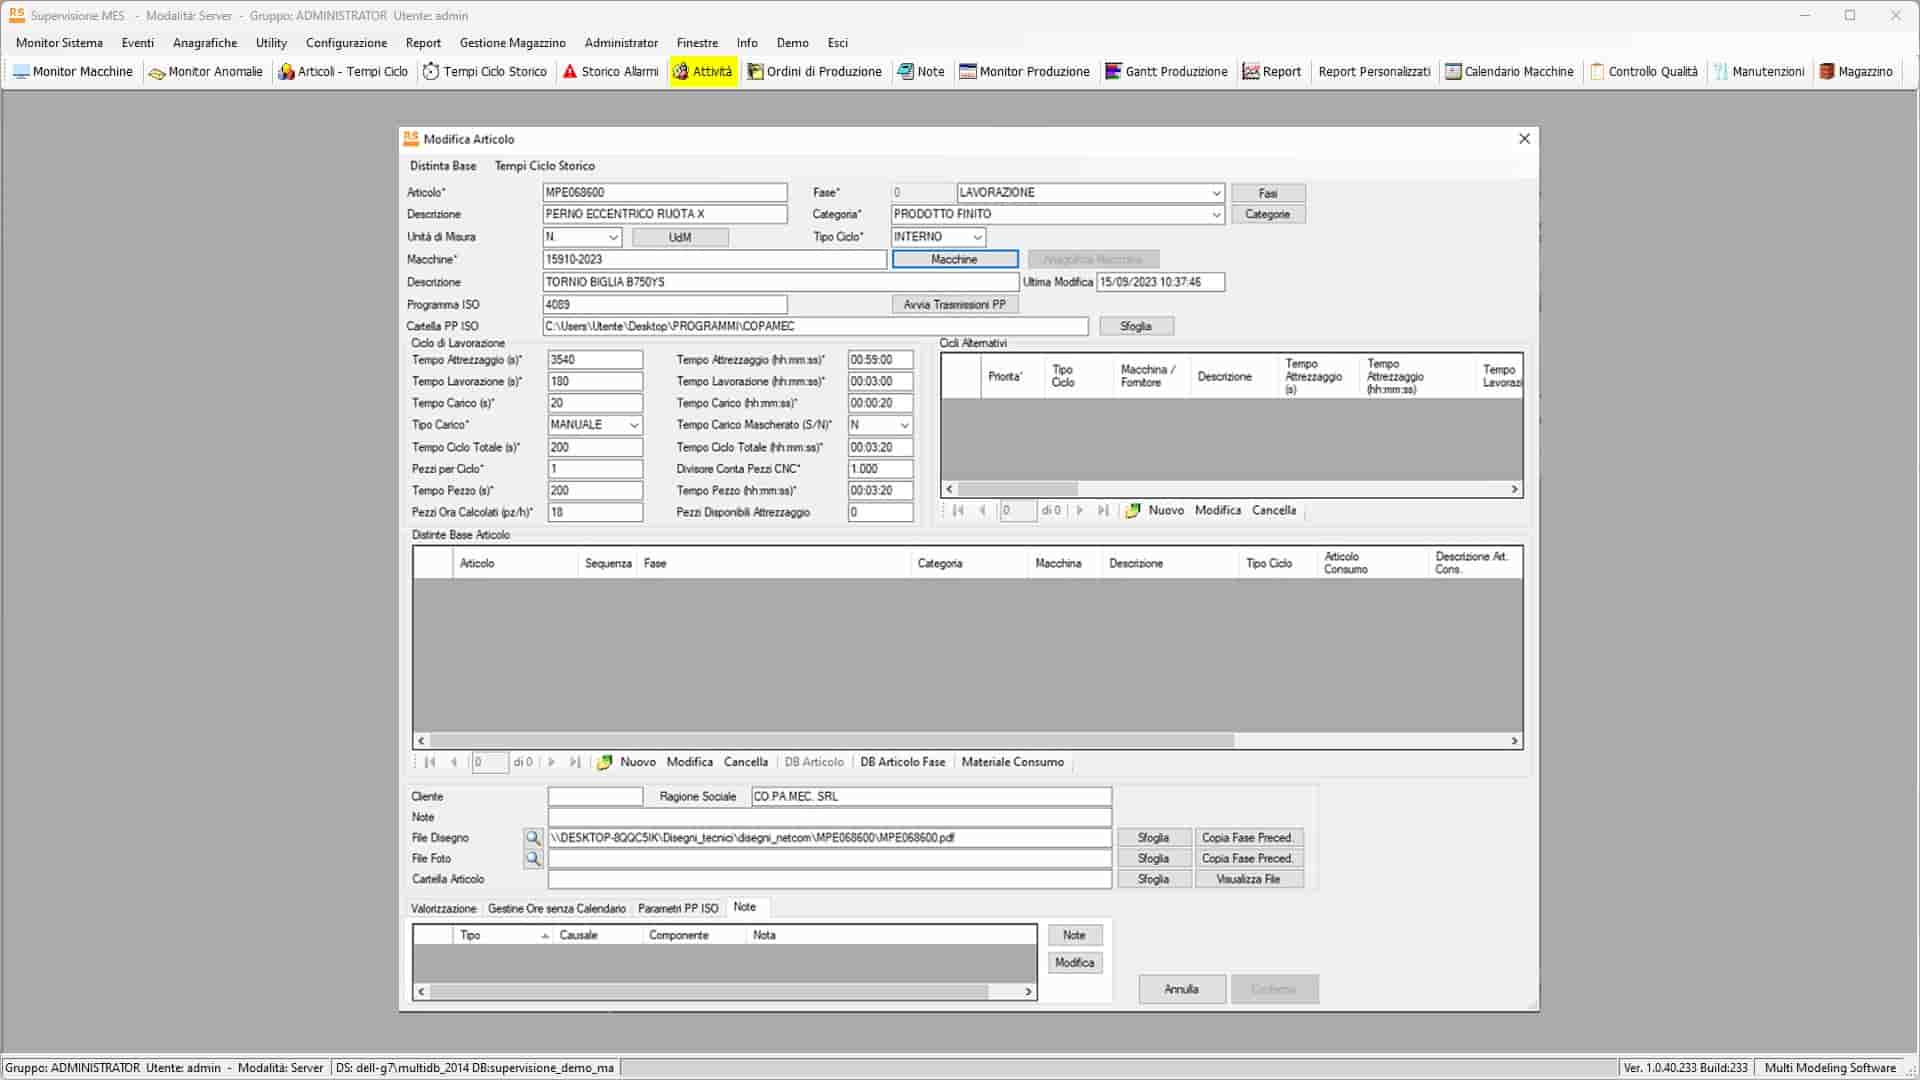Open the Tipo Ciclo INTERNO dropdown
The image size is (1920, 1080).
pyautogui.click(x=977, y=238)
